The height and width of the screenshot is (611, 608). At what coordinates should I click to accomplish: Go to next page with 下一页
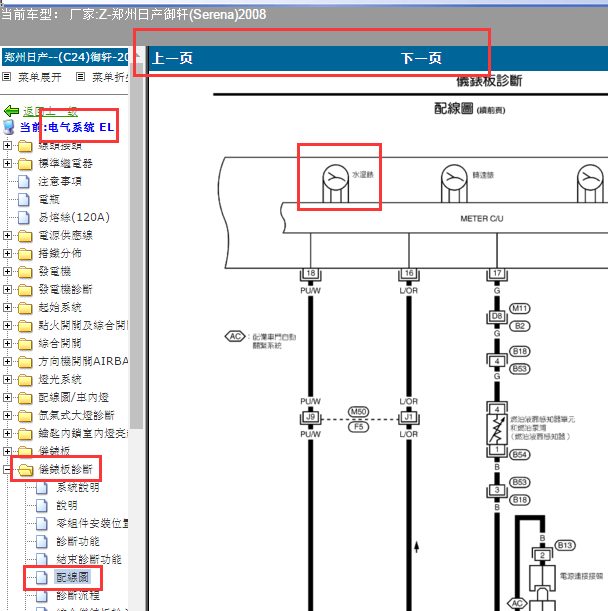(421, 58)
